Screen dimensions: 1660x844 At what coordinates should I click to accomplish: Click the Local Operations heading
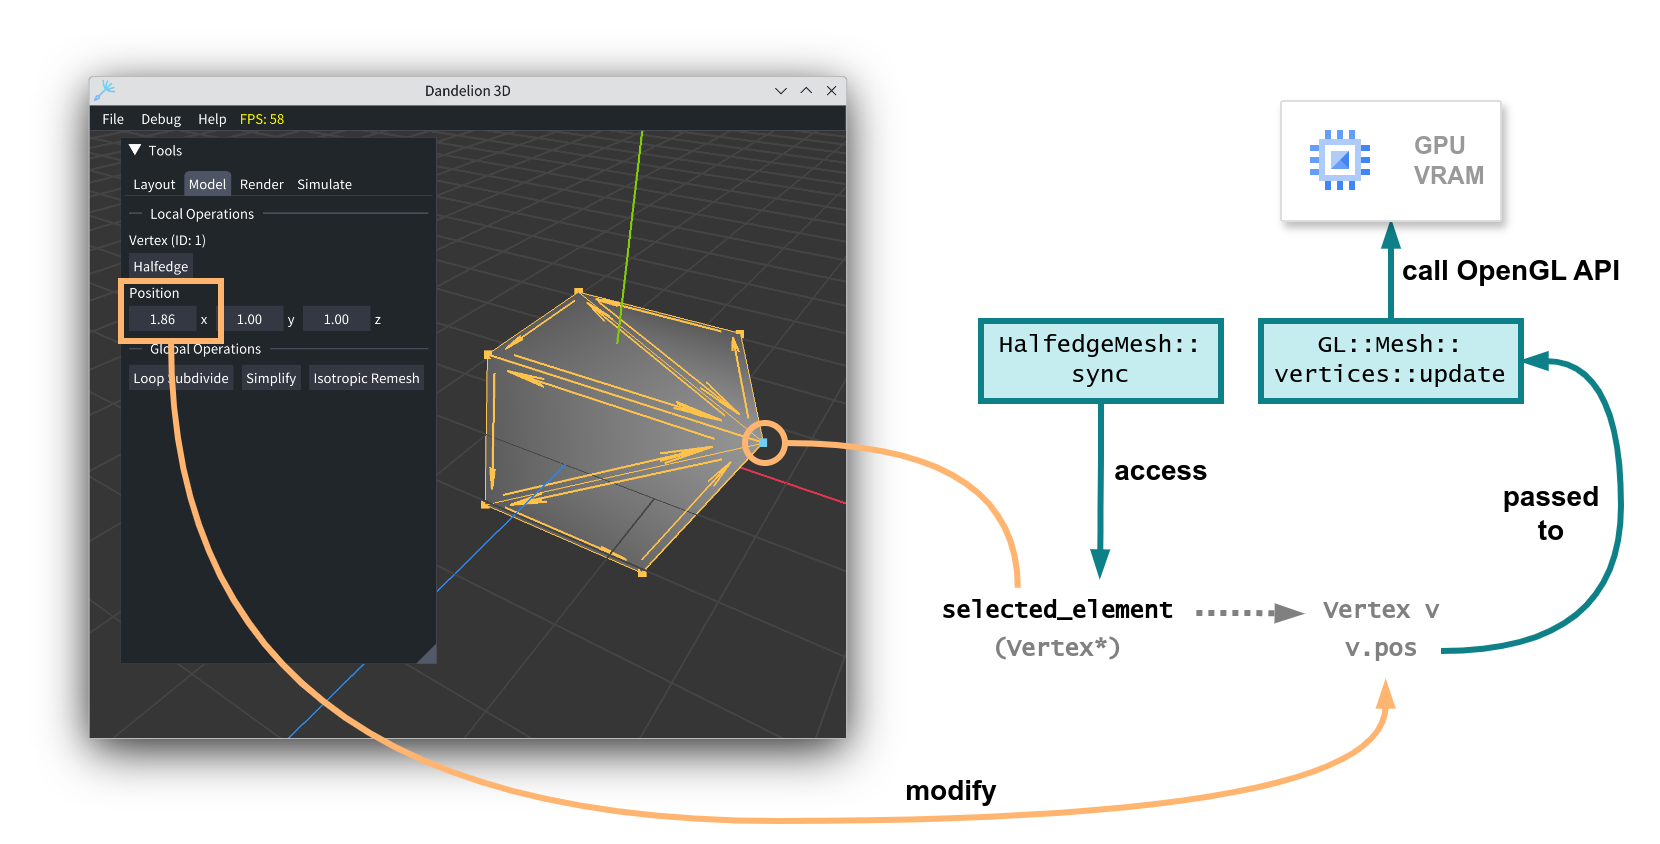202,214
